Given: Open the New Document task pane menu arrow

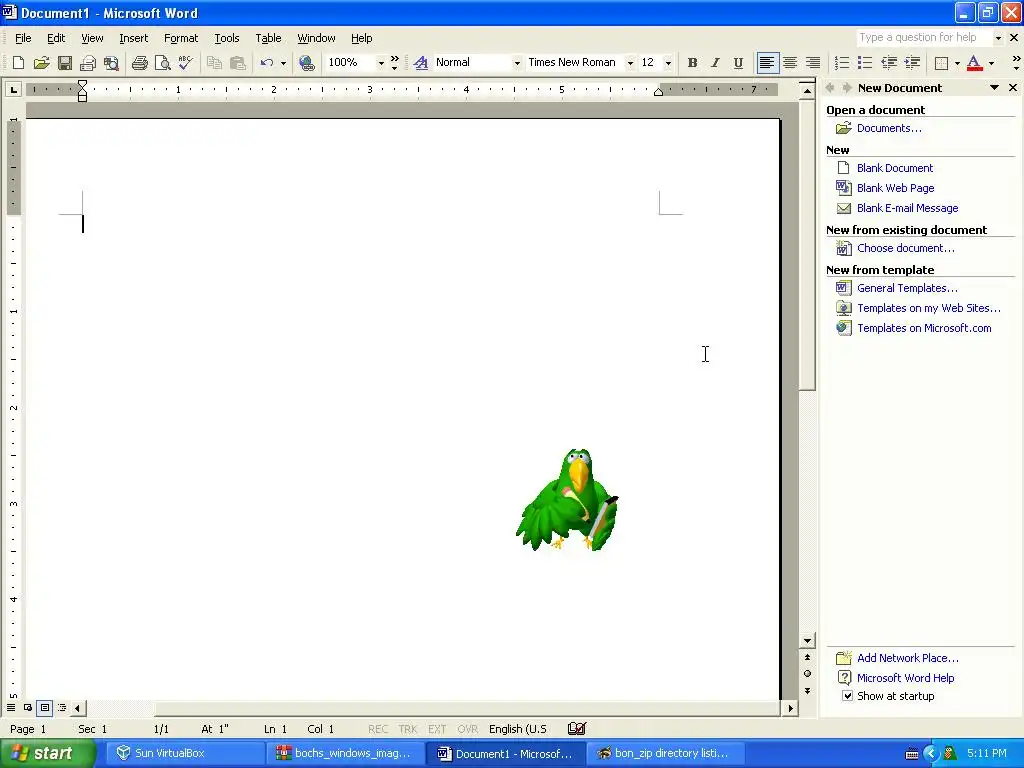Looking at the screenshot, I should [994, 88].
